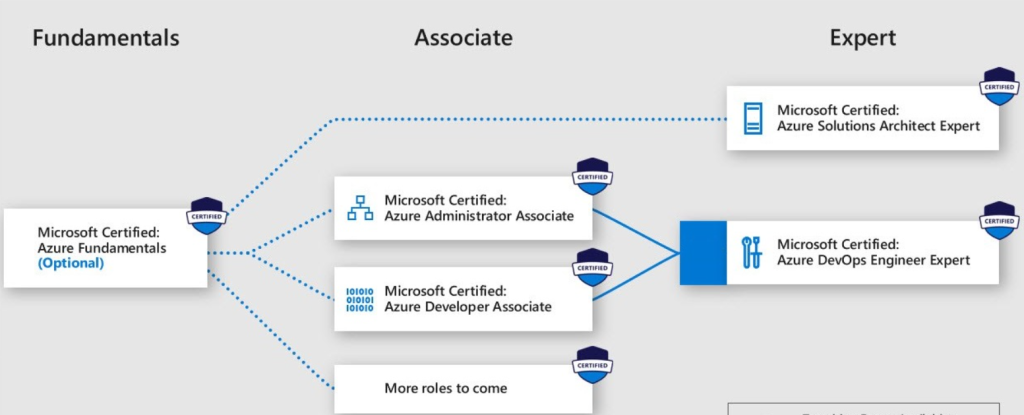Click the DevOps Engineer tools icon
This screenshot has height=415, width=1024.
tap(751, 252)
